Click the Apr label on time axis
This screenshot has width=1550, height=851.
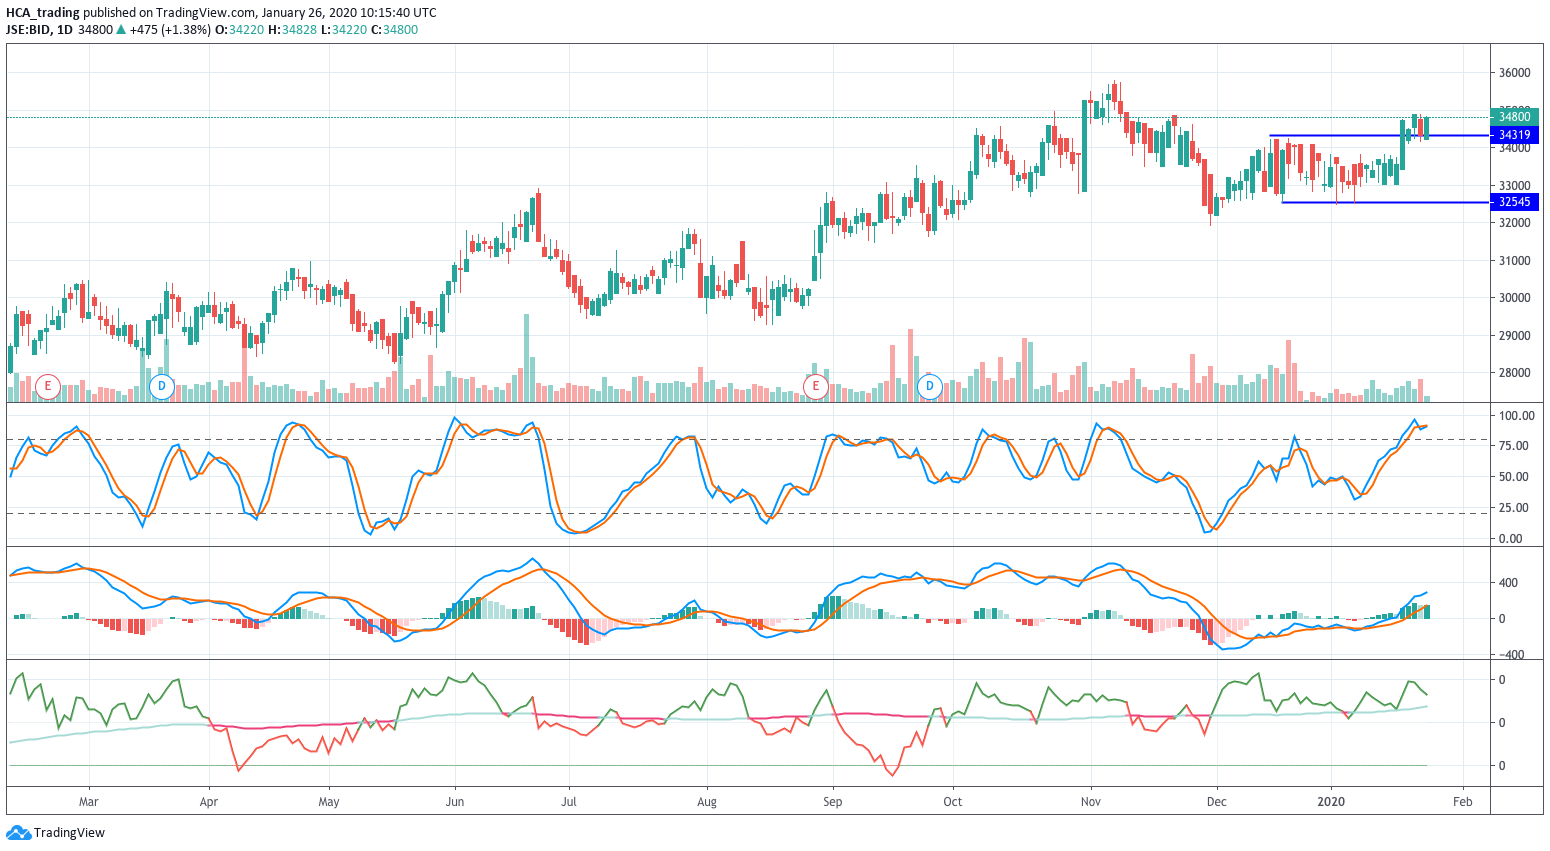209,802
